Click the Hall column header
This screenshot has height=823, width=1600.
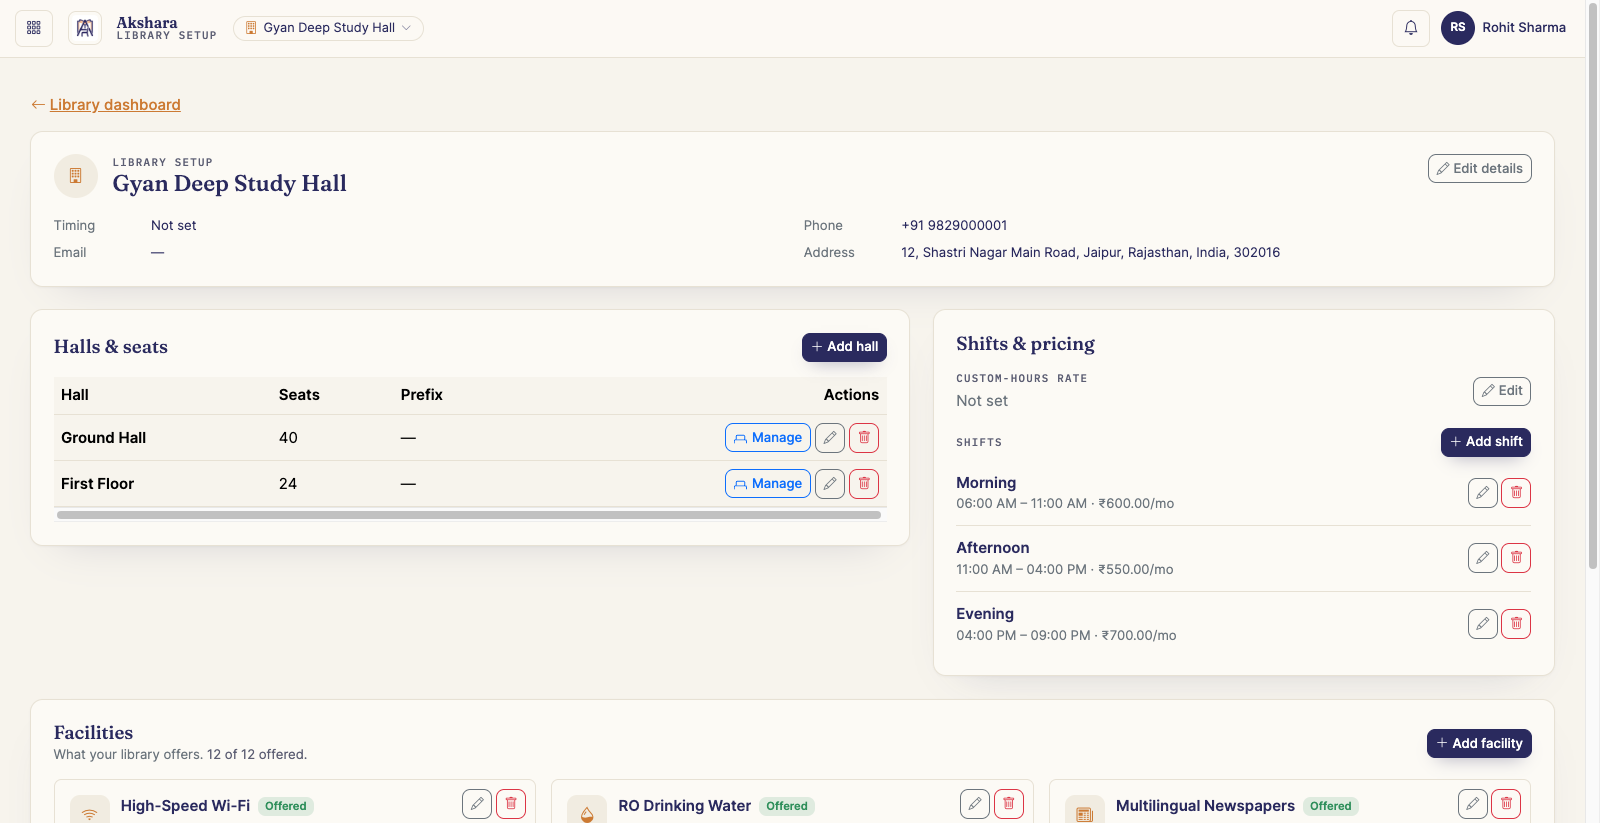(x=75, y=395)
